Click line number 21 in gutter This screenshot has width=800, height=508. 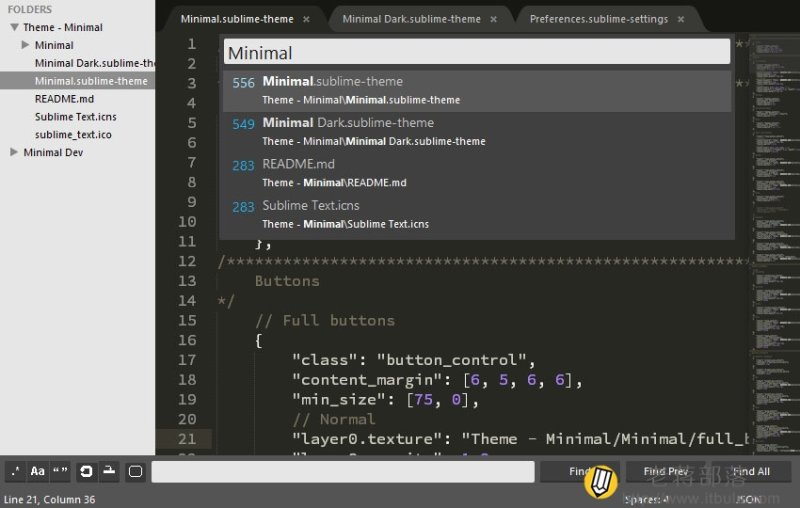(187, 439)
